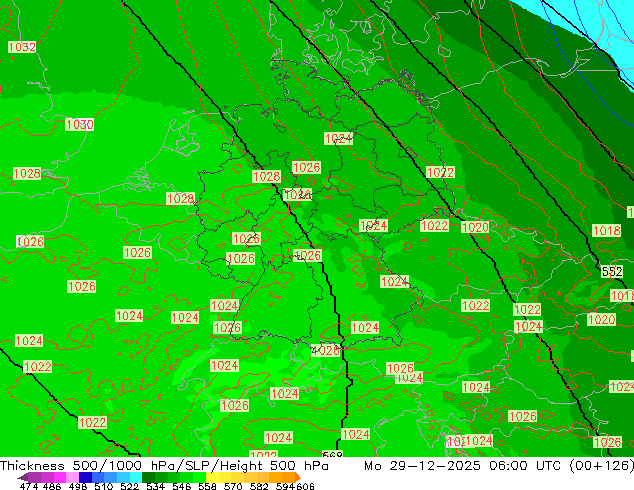Screen dimensions: 634x490
Task: Pick the dark blue legend swatch
Action: (x=85, y=477)
